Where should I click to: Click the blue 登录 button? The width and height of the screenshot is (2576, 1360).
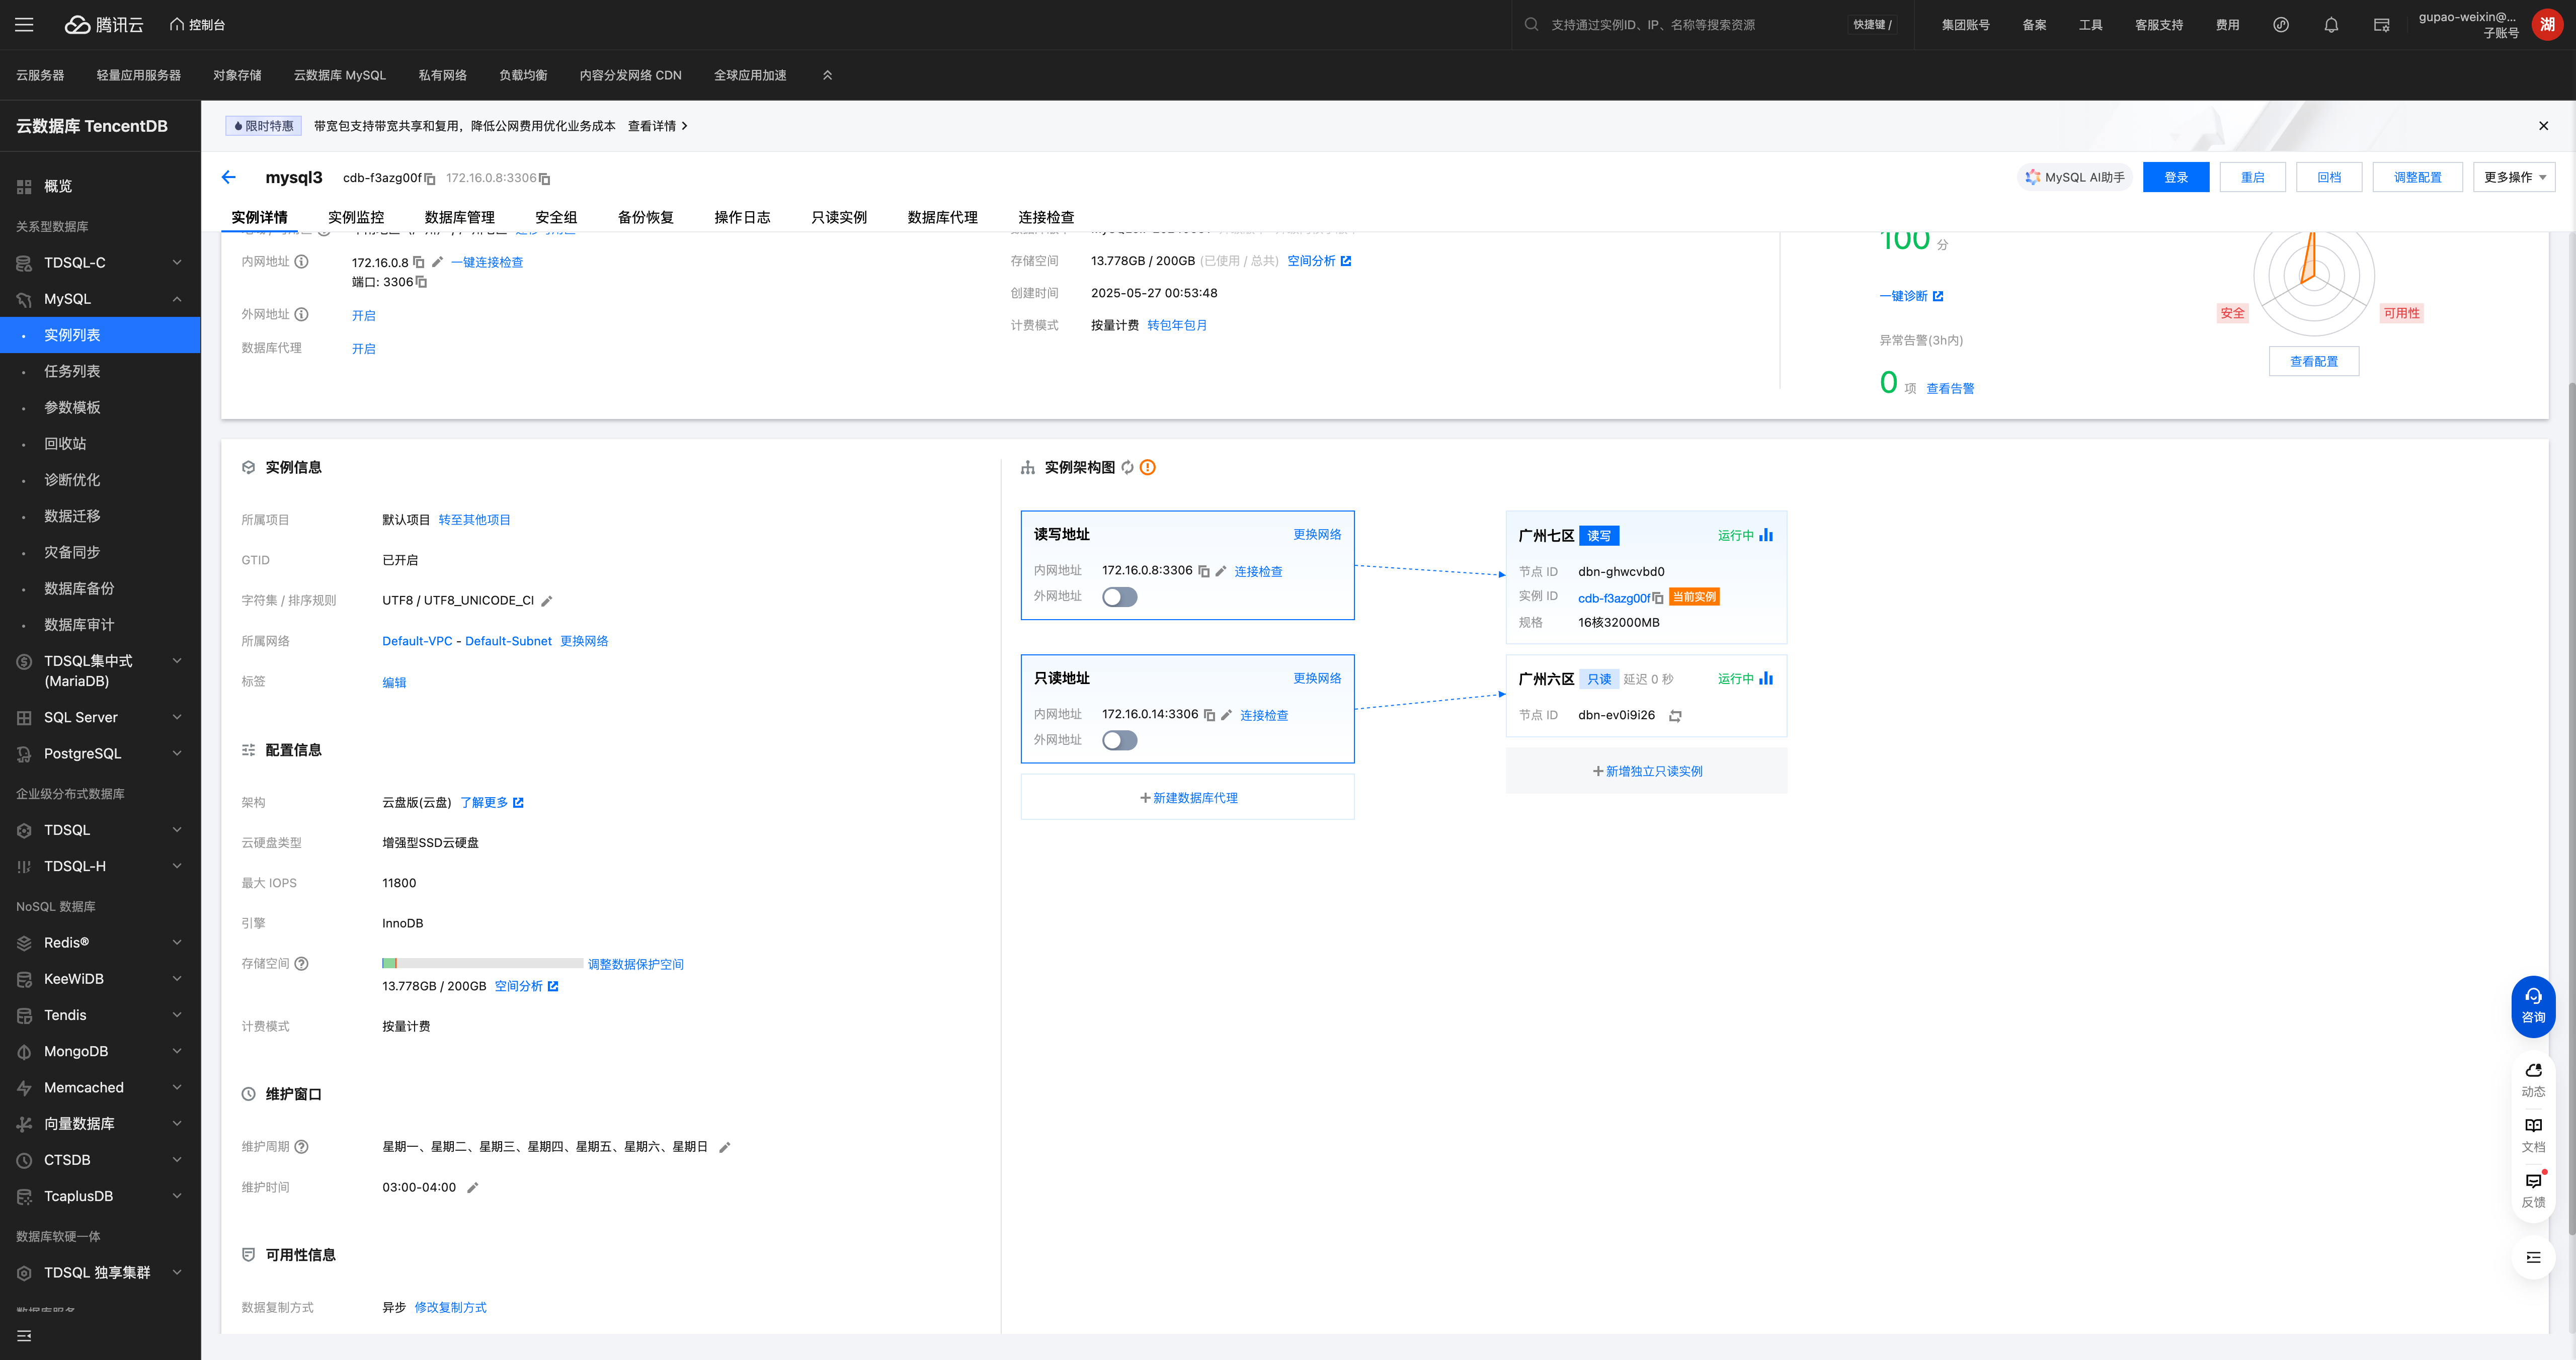click(x=2176, y=177)
